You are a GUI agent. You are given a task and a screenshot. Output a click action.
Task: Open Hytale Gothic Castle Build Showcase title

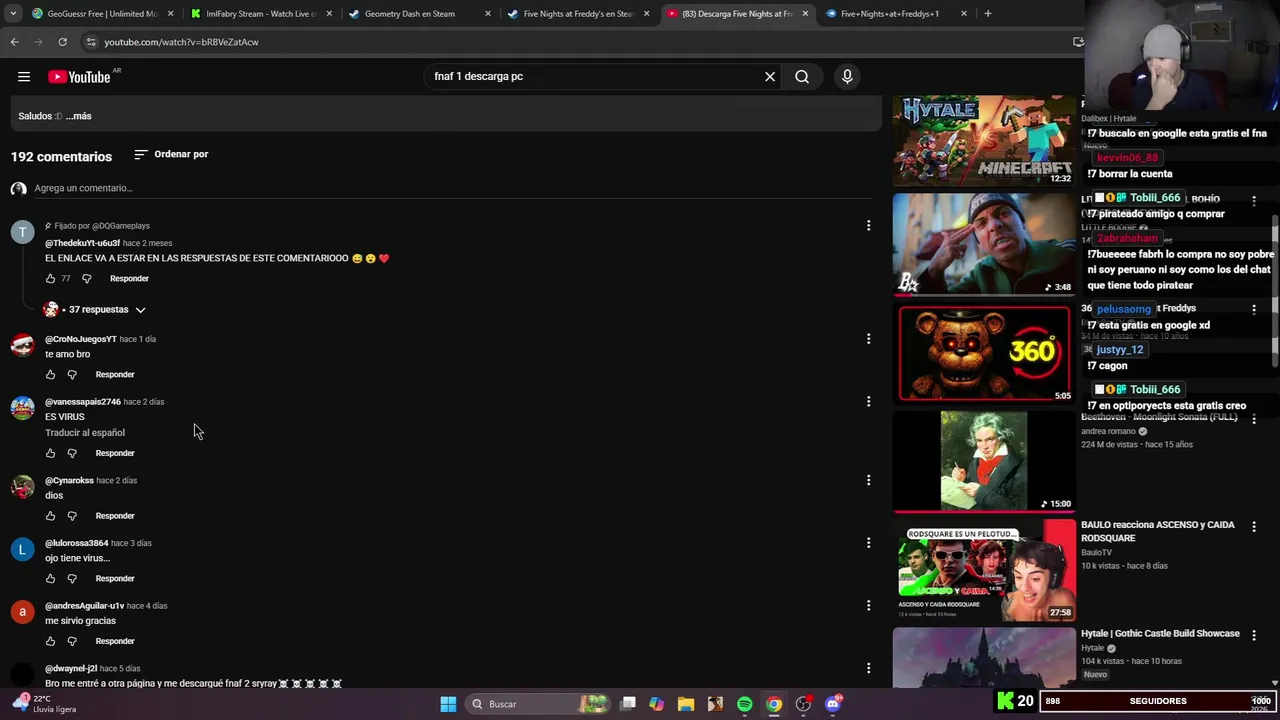point(1160,634)
